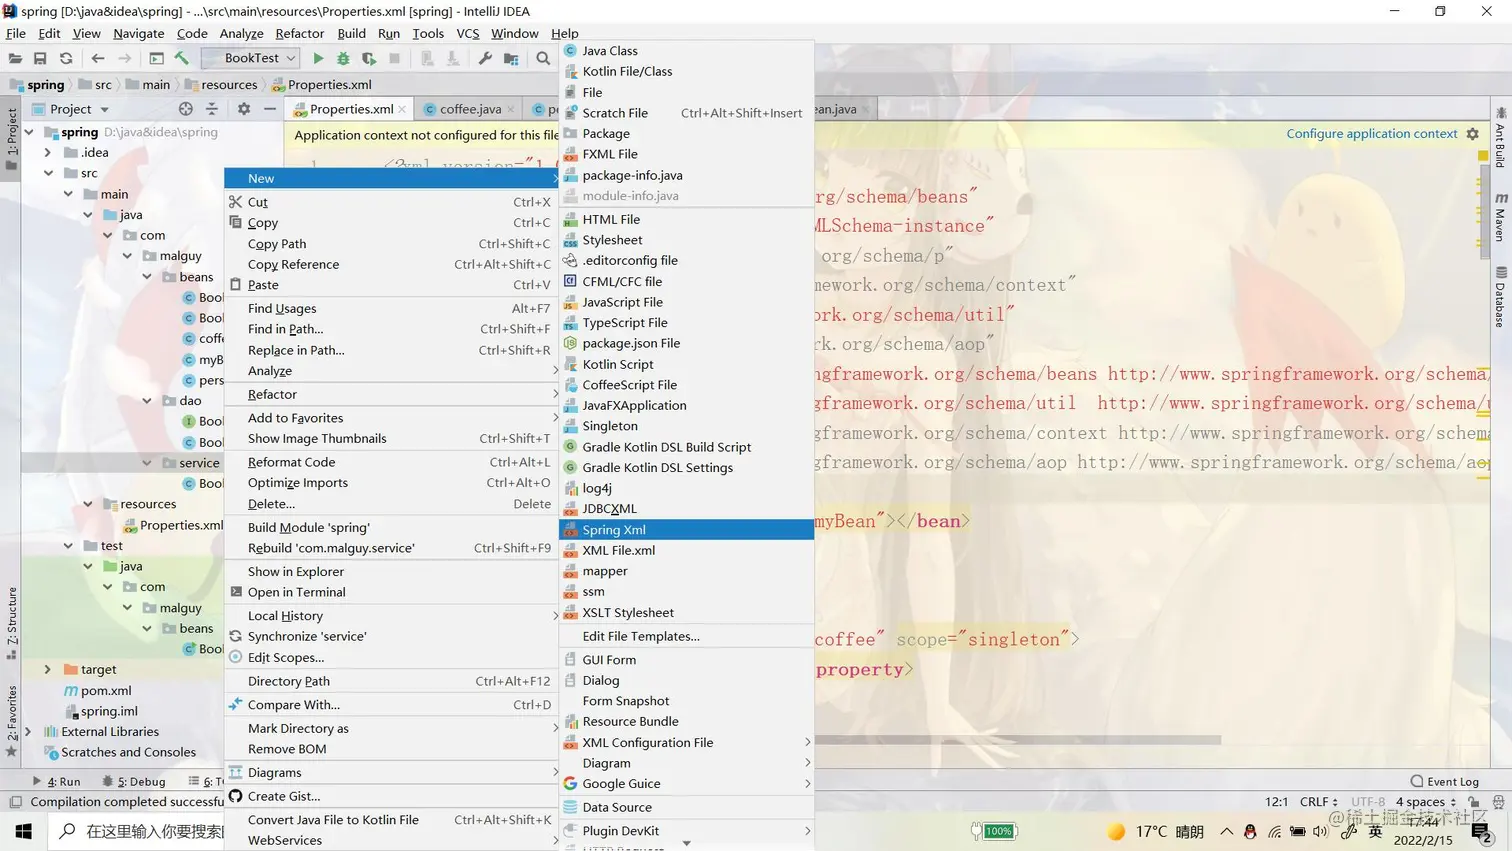Collapse the dao package
1512x851 pixels.
[x=146, y=401]
